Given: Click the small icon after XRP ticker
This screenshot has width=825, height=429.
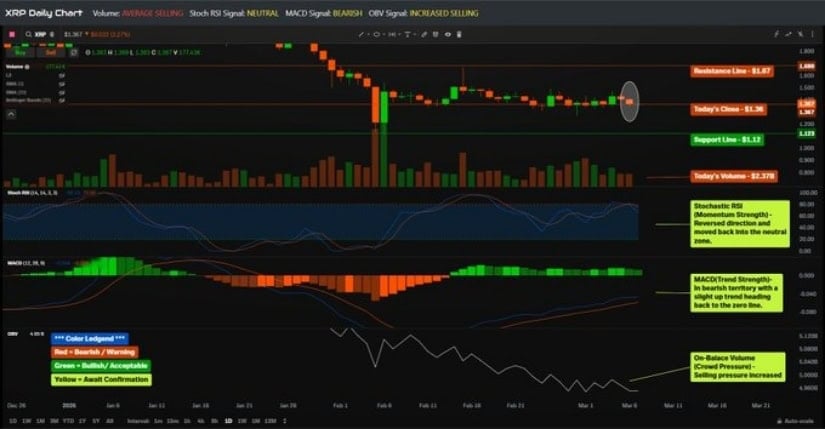Looking at the screenshot, I should click(54, 34).
